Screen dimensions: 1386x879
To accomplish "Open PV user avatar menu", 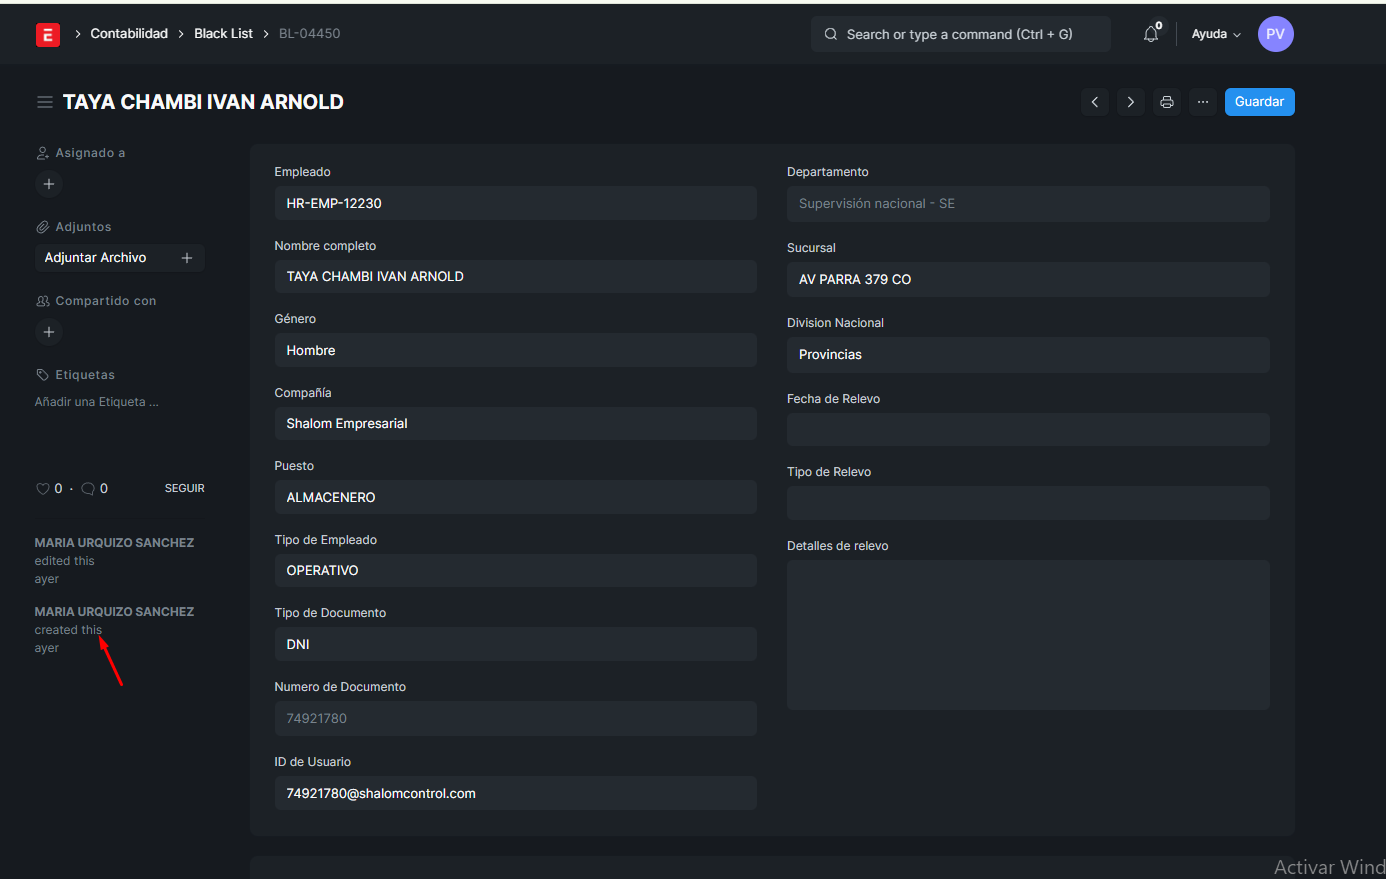I will point(1275,34).
